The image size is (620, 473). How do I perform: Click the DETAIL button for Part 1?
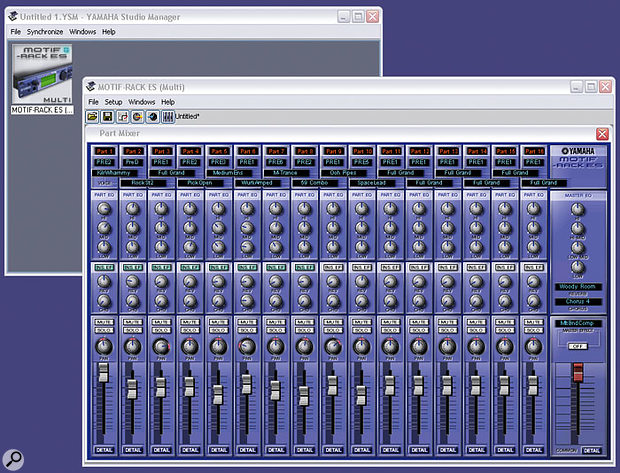point(104,450)
